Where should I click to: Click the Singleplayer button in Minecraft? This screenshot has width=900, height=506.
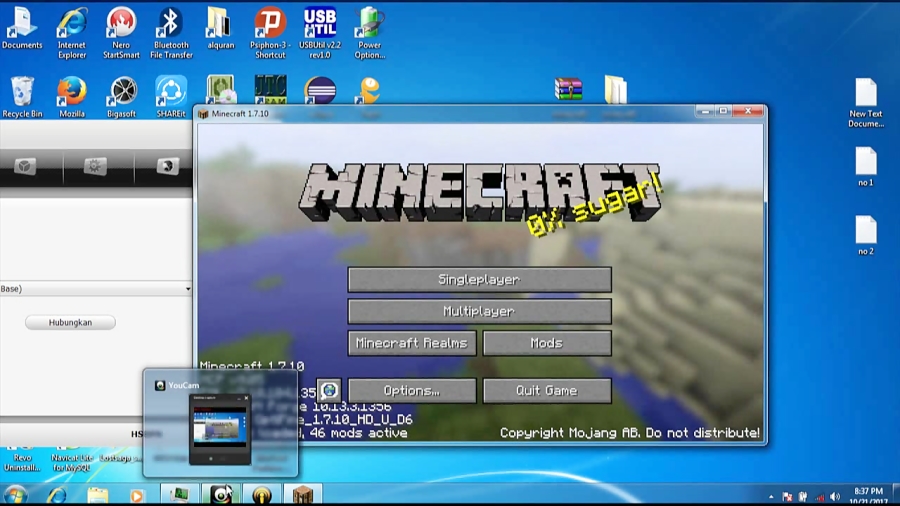(479, 279)
